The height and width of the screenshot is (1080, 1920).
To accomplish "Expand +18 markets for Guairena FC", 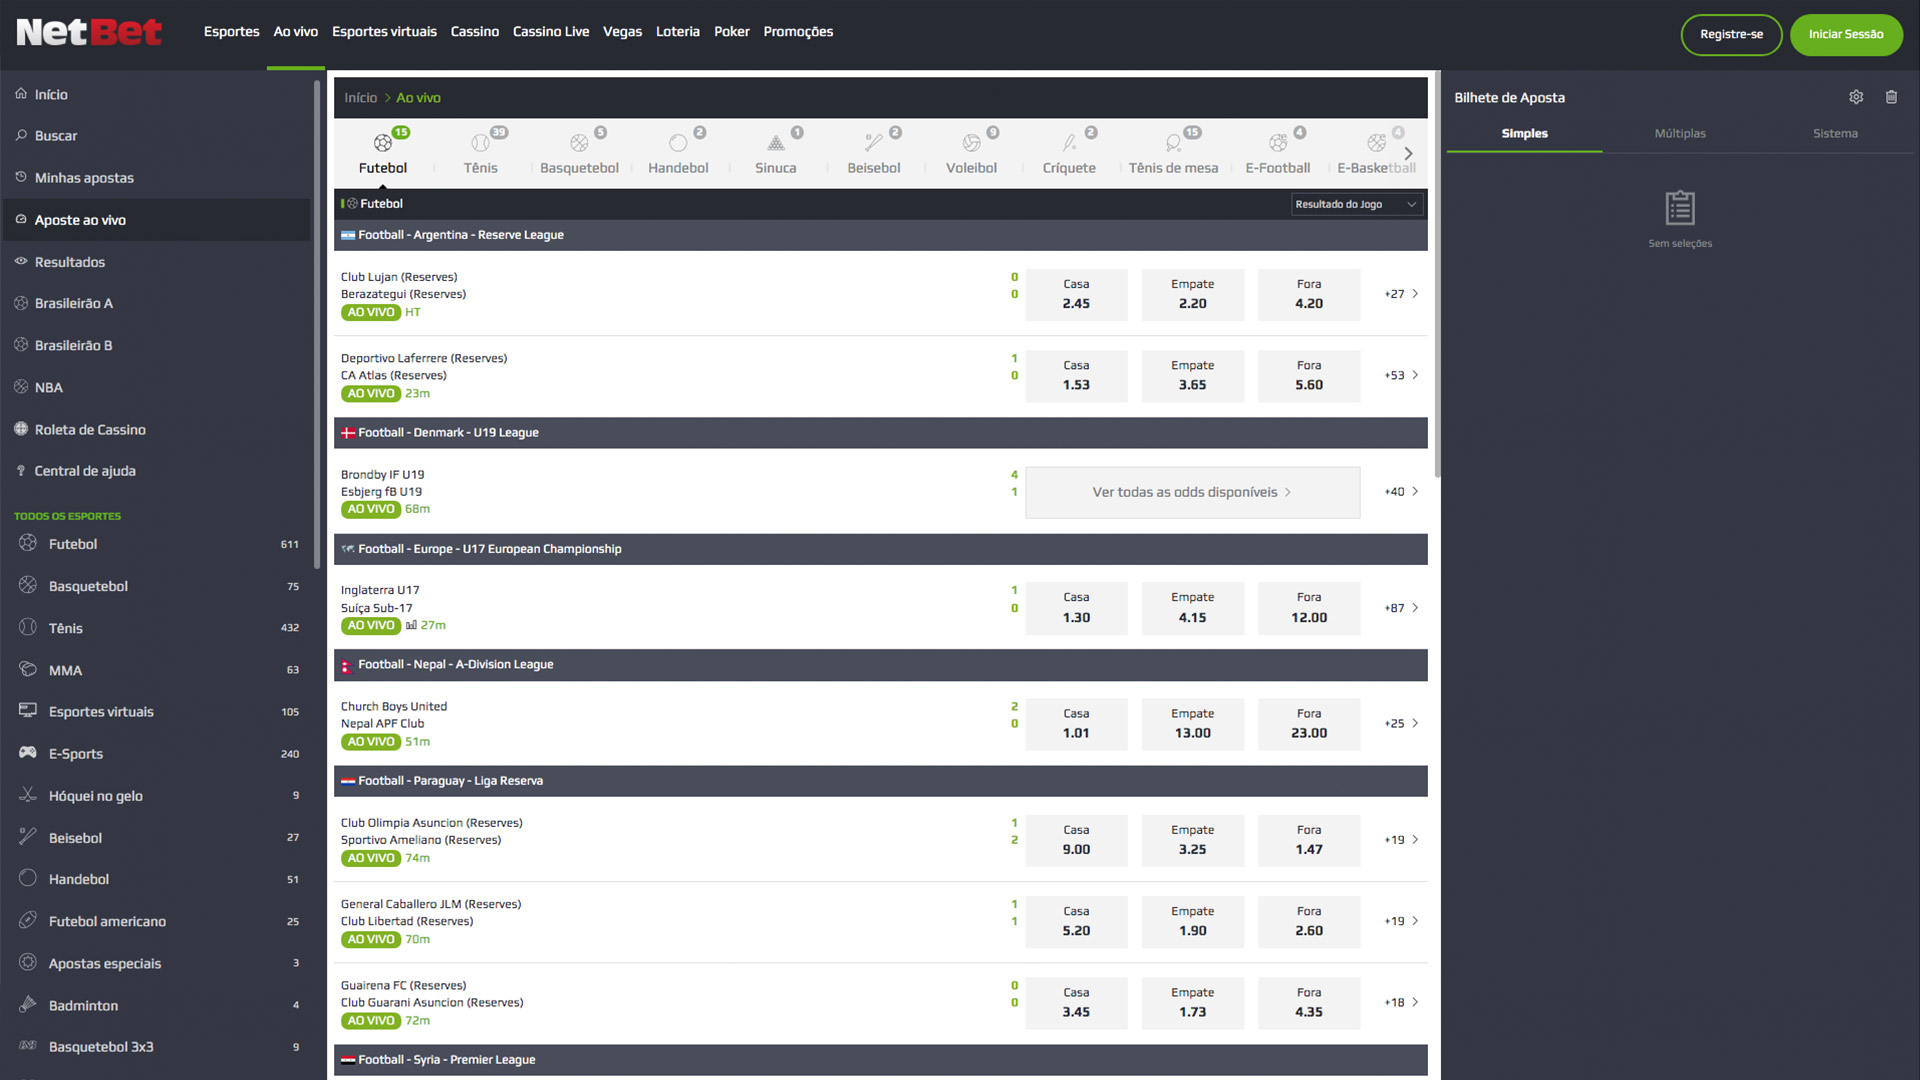I will (1402, 1002).
